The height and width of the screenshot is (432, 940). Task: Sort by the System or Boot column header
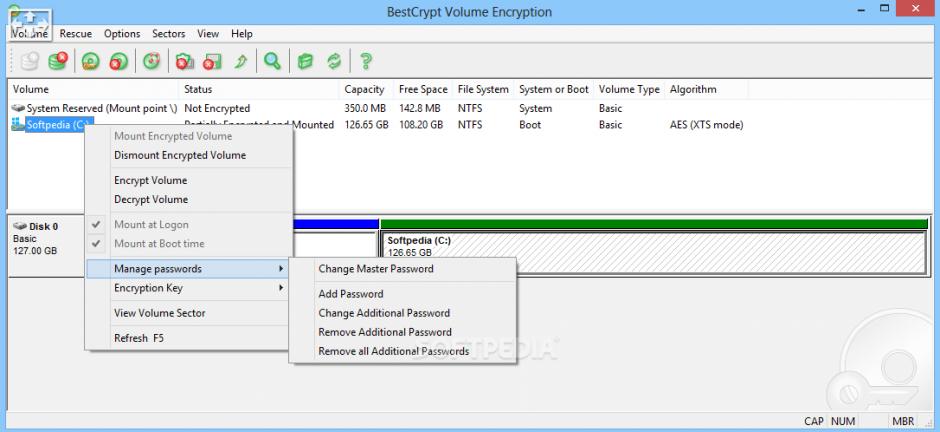554,89
